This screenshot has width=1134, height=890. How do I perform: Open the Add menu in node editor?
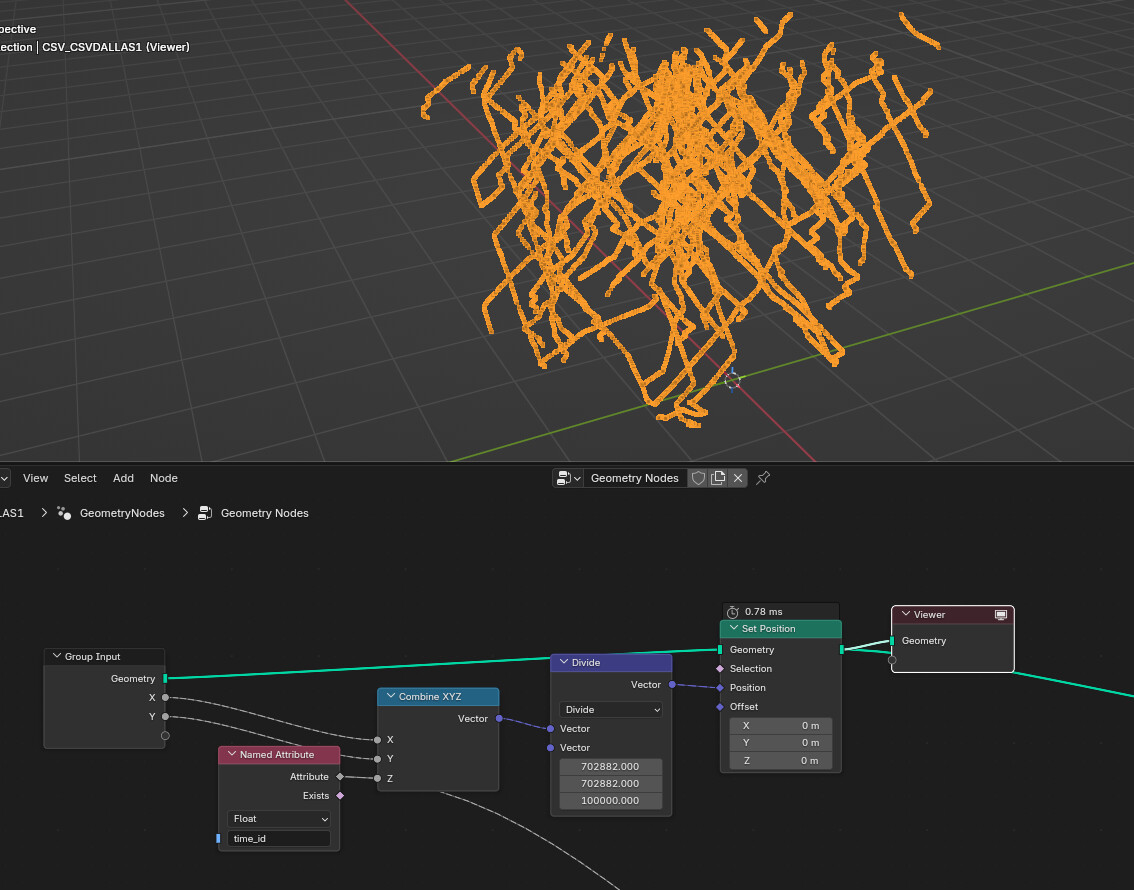pyautogui.click(x=123, y=478)
